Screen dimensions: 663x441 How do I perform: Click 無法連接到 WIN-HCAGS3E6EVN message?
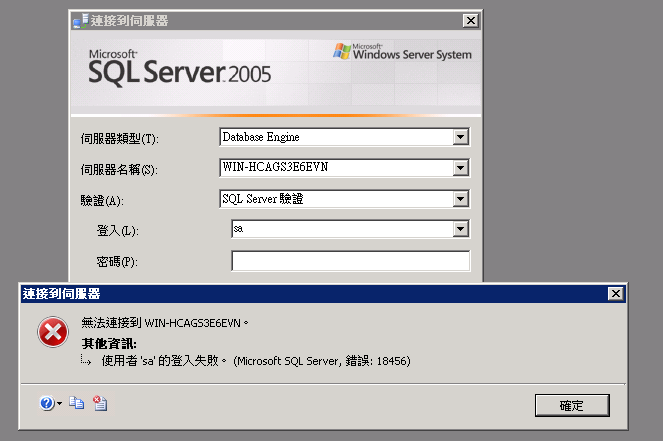[165, 323]
